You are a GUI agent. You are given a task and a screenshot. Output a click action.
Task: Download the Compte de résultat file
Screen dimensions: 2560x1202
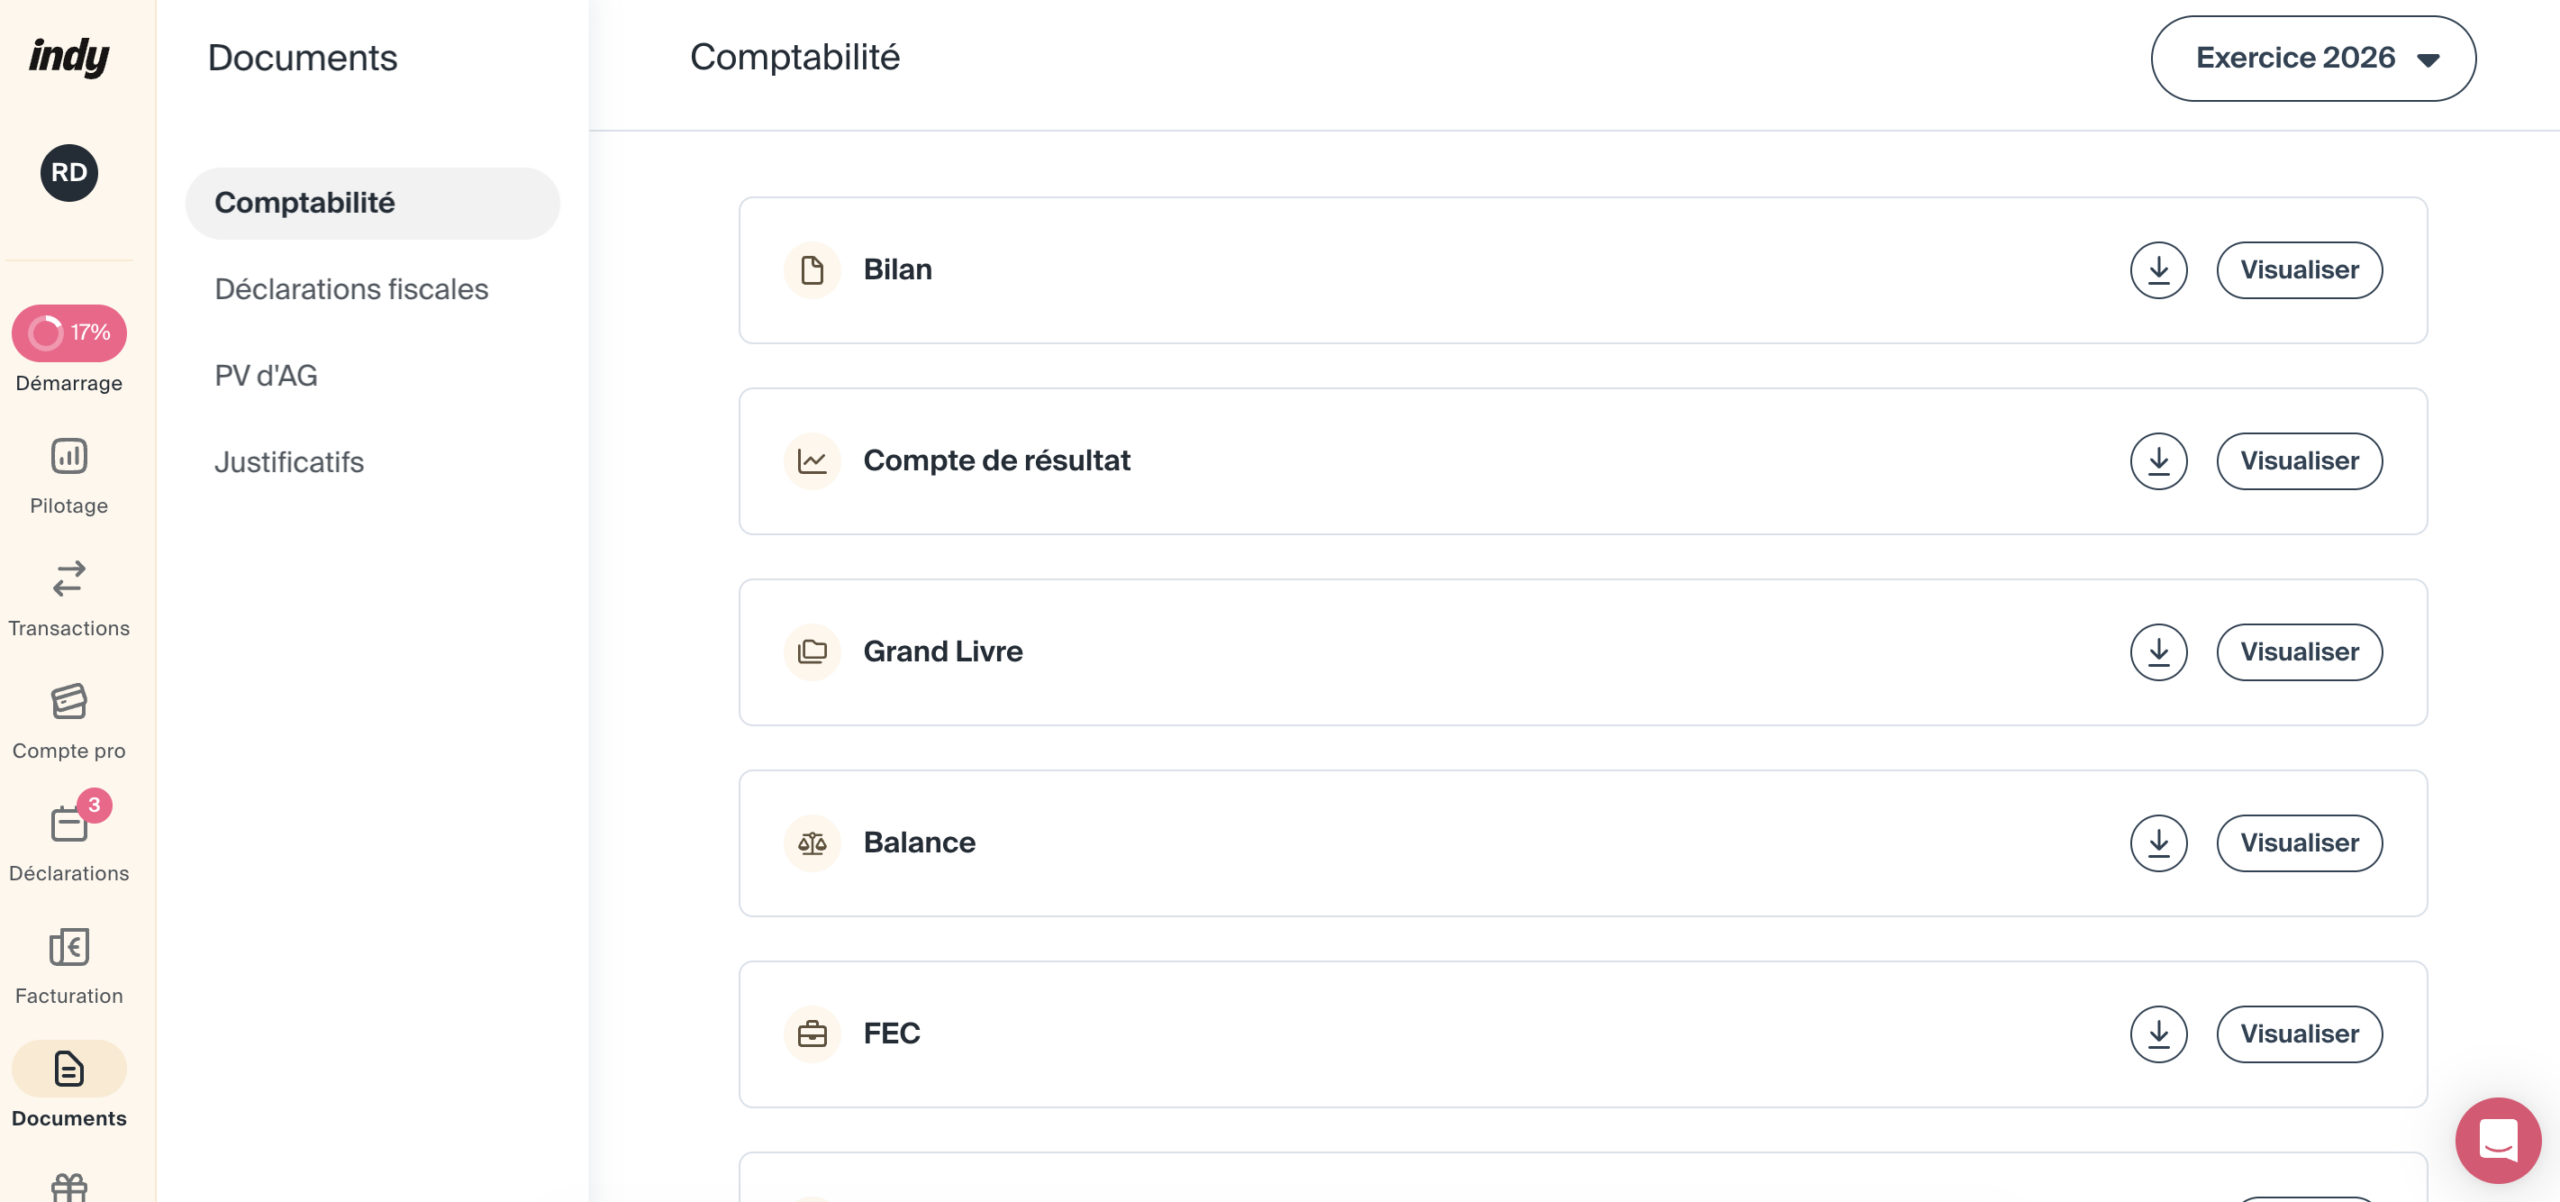2158,461
